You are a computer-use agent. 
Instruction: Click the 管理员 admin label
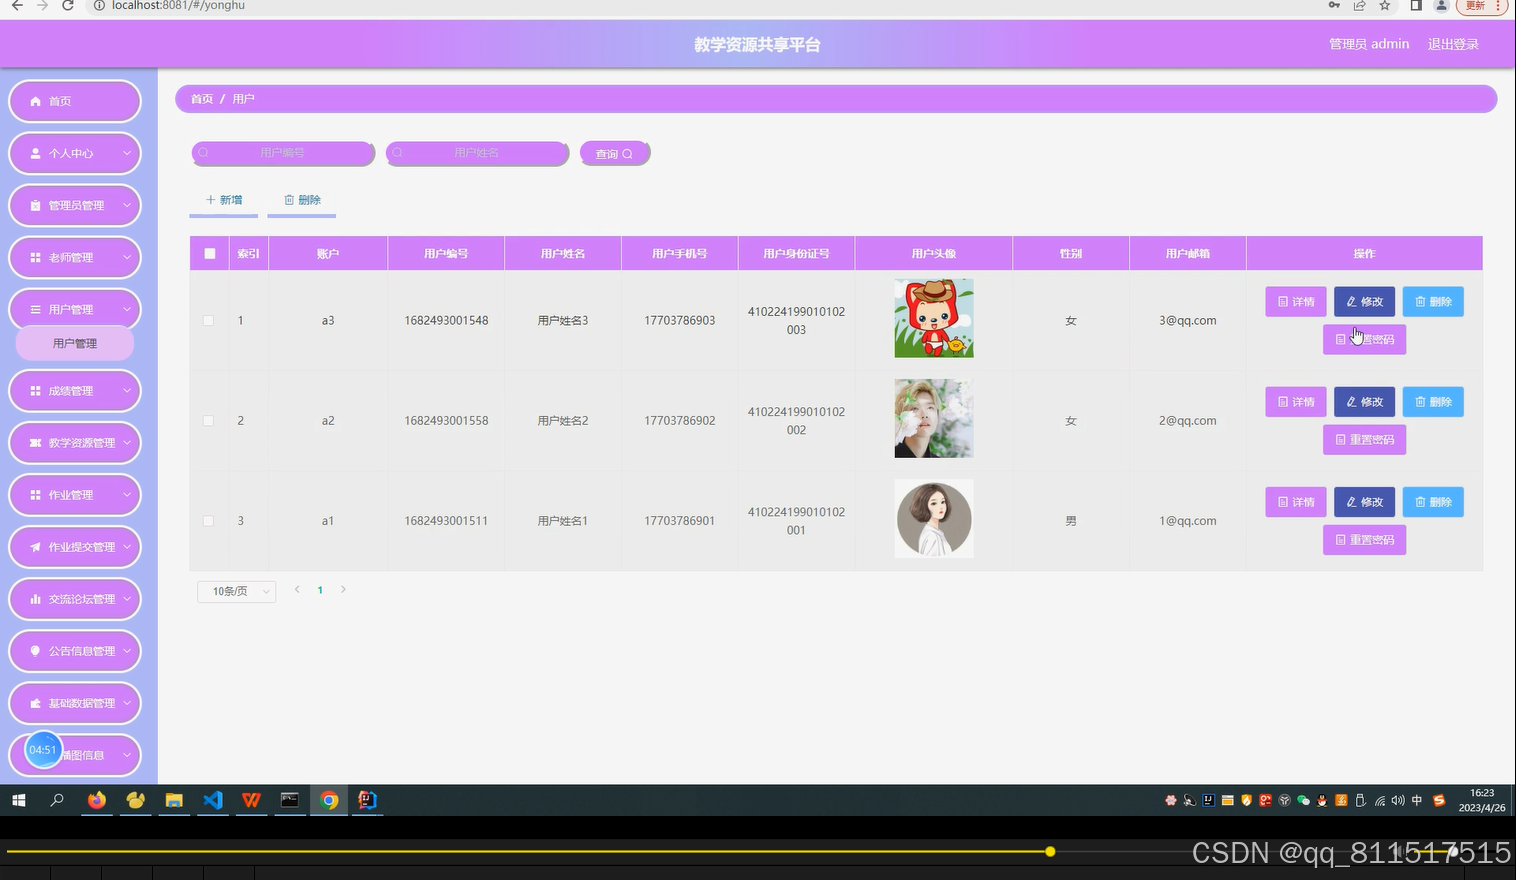[x=1369, y=44]
